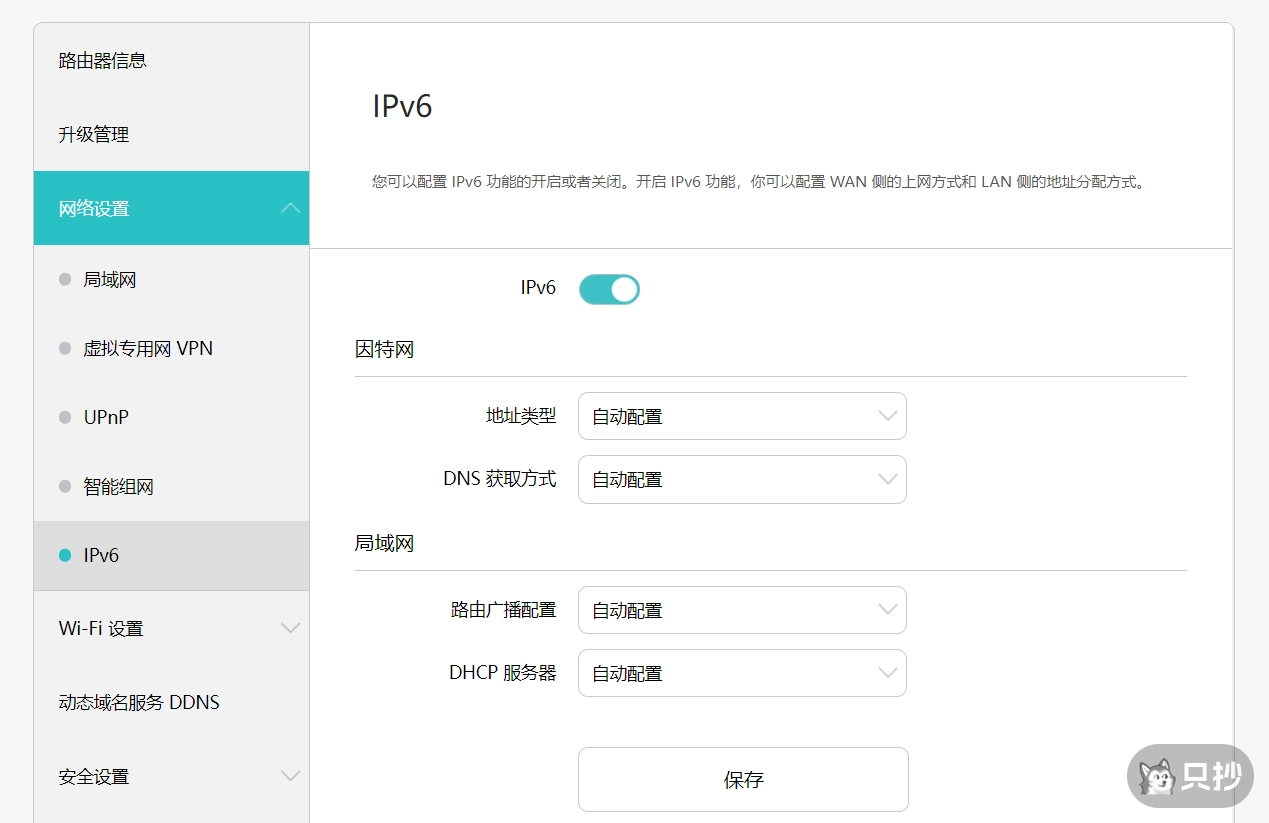The width and height of the screenshot is (1269, 823).
Task: Click the 只抄 watermark logo
Action: [1189, 776]
